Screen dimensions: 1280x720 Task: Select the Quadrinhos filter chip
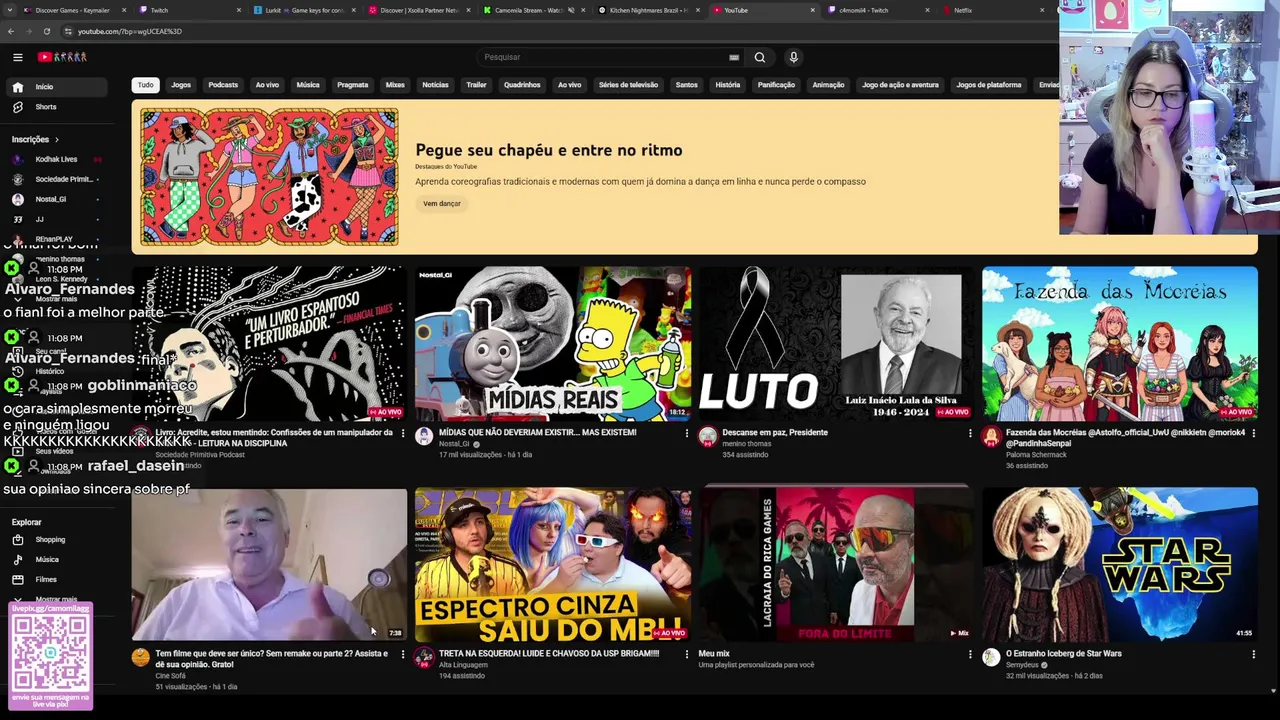click(522, 85)
